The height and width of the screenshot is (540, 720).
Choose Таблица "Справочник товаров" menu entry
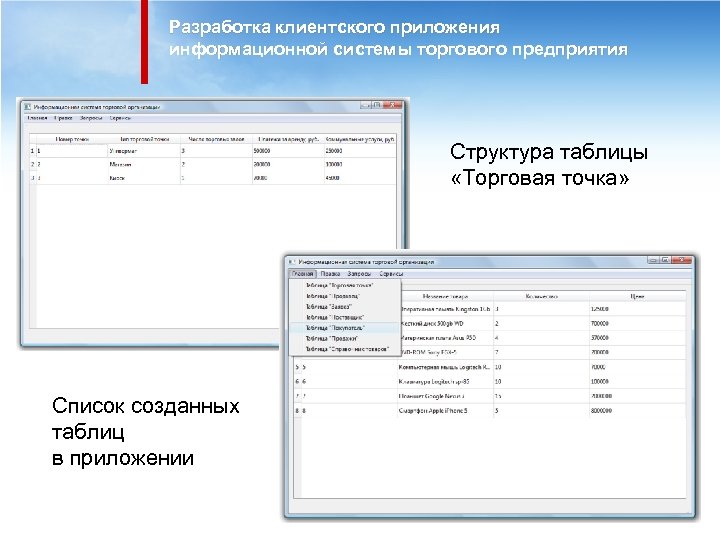345,349
